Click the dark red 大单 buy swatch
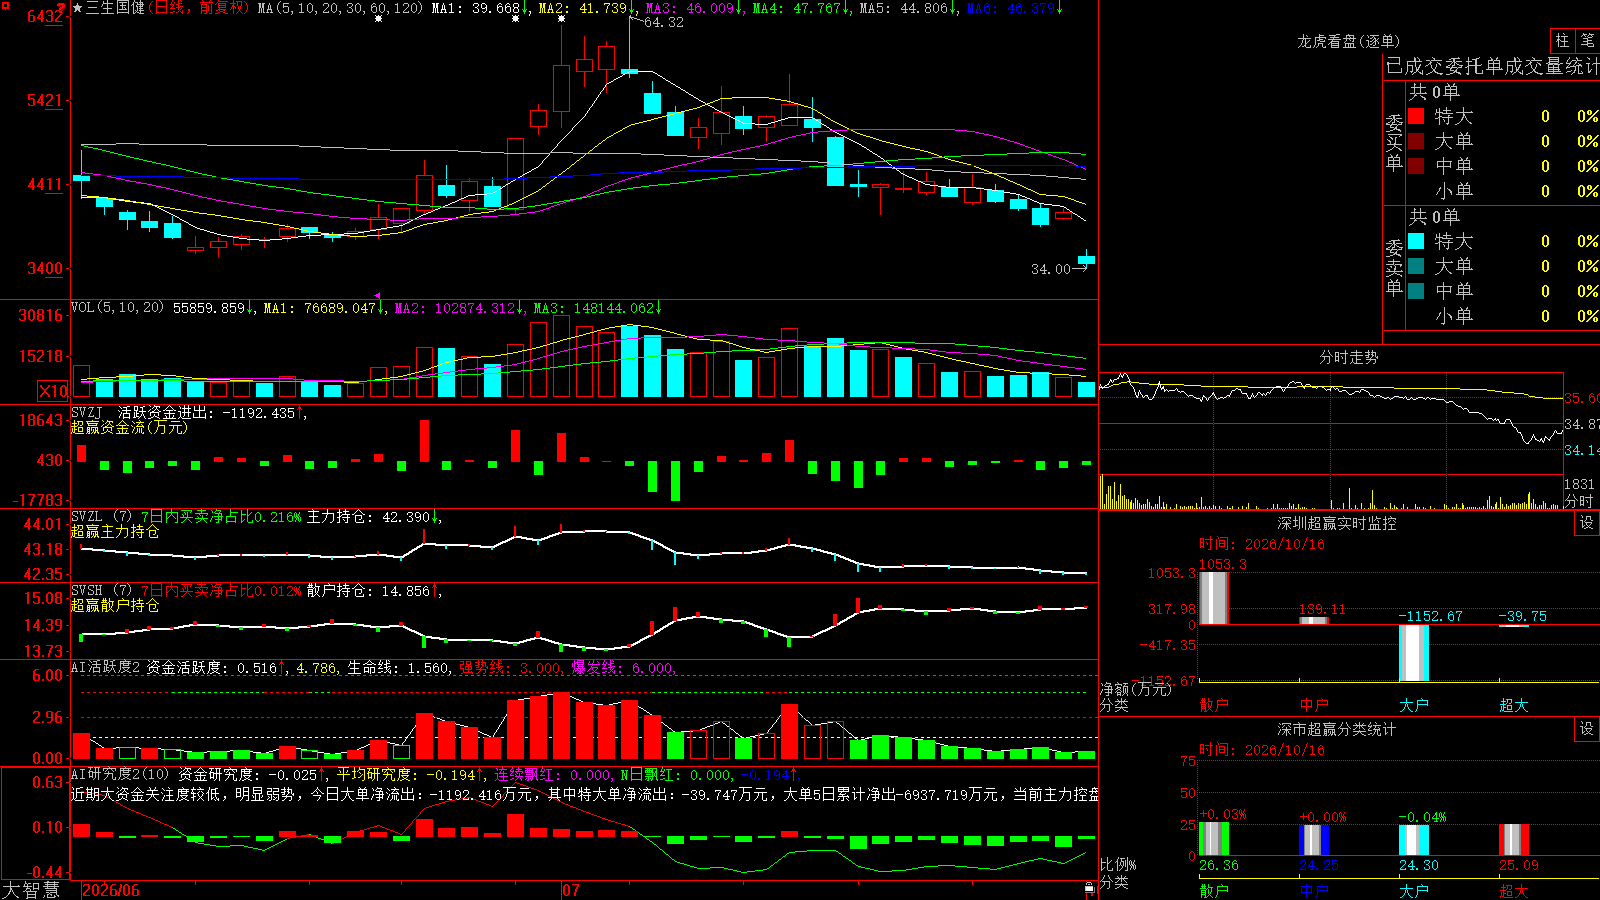Screen dimensions: 1600x900 [x=1416, y=141]
